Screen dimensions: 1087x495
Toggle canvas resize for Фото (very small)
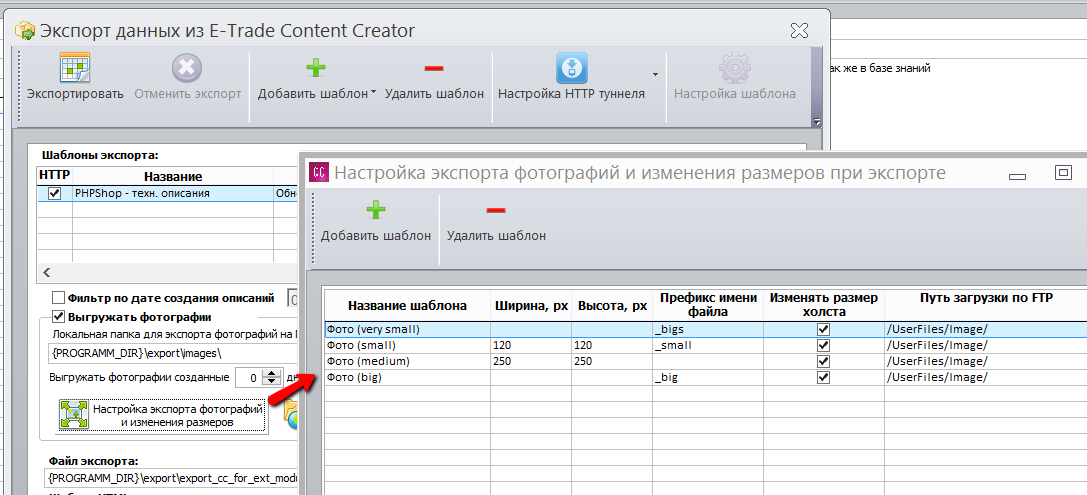[x=824, y=329]
